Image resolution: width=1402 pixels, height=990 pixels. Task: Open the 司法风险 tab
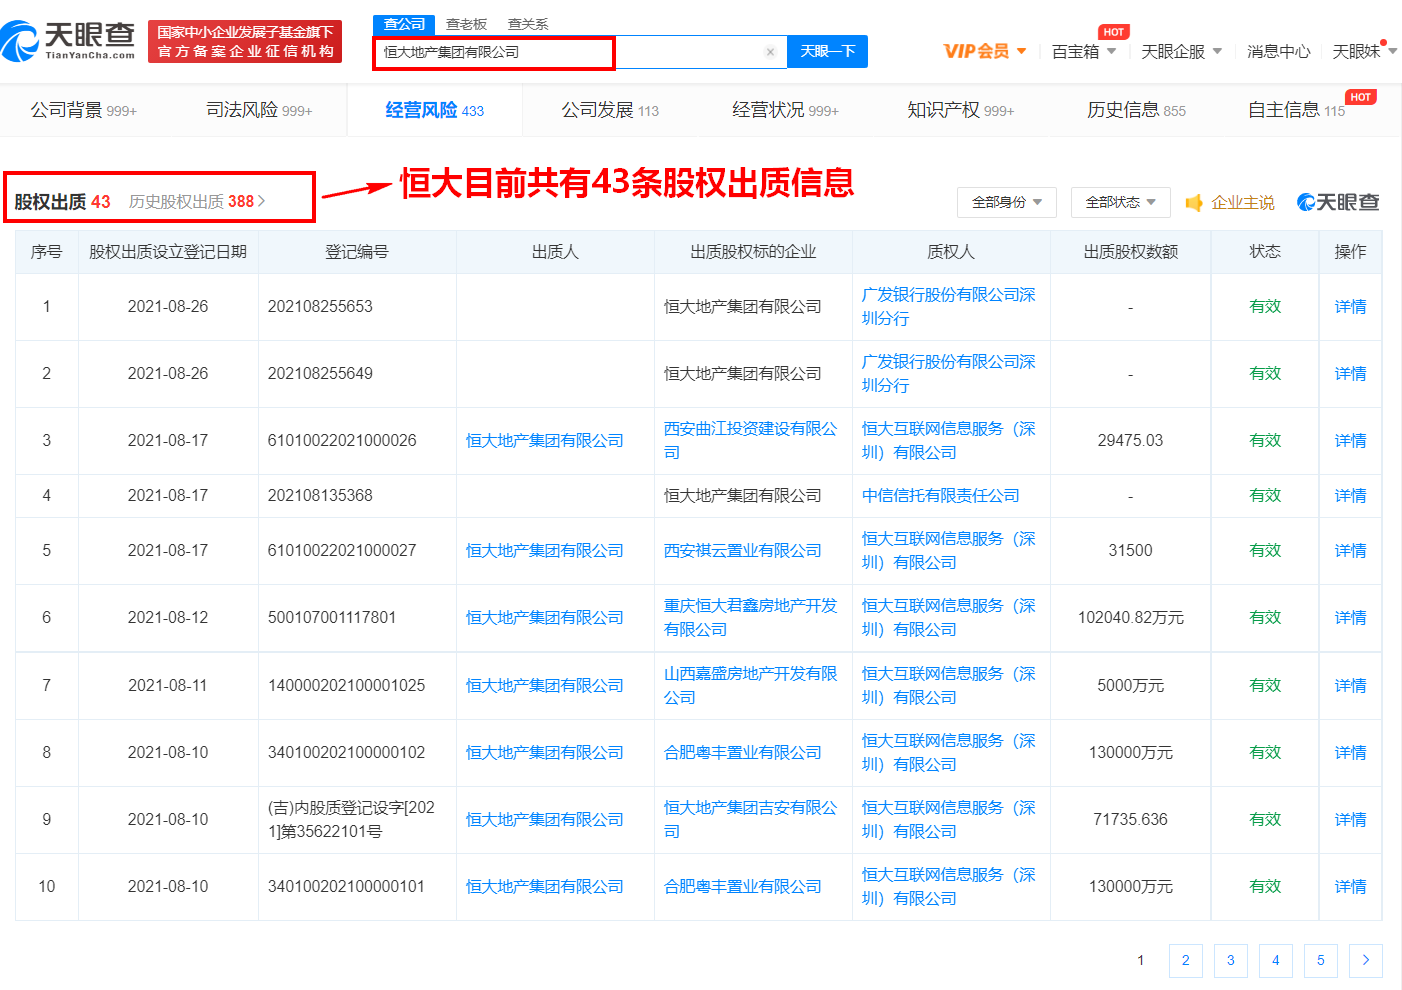(259, 110)
